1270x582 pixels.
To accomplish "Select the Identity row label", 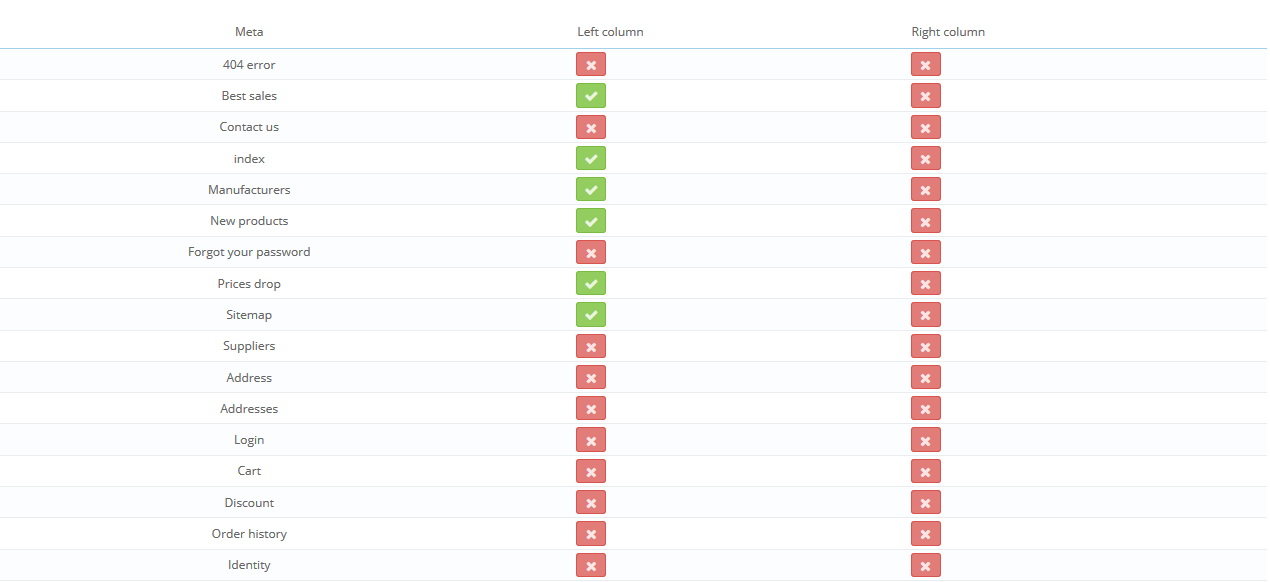I will 249,565.
